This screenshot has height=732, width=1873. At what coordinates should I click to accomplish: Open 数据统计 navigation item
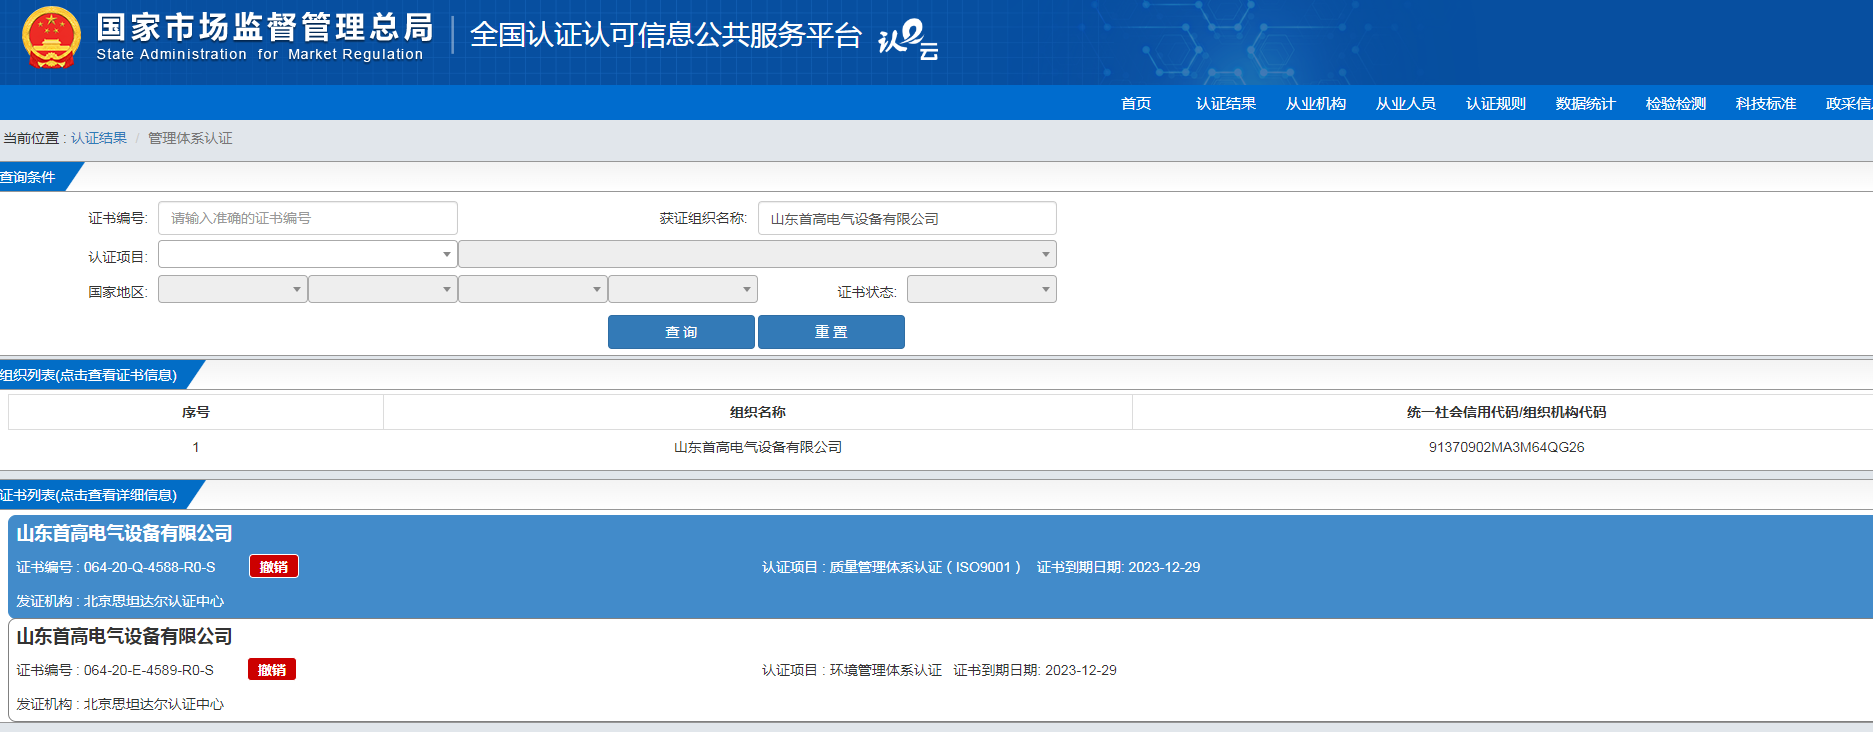pyautogui.click(x=1586, y=104)
